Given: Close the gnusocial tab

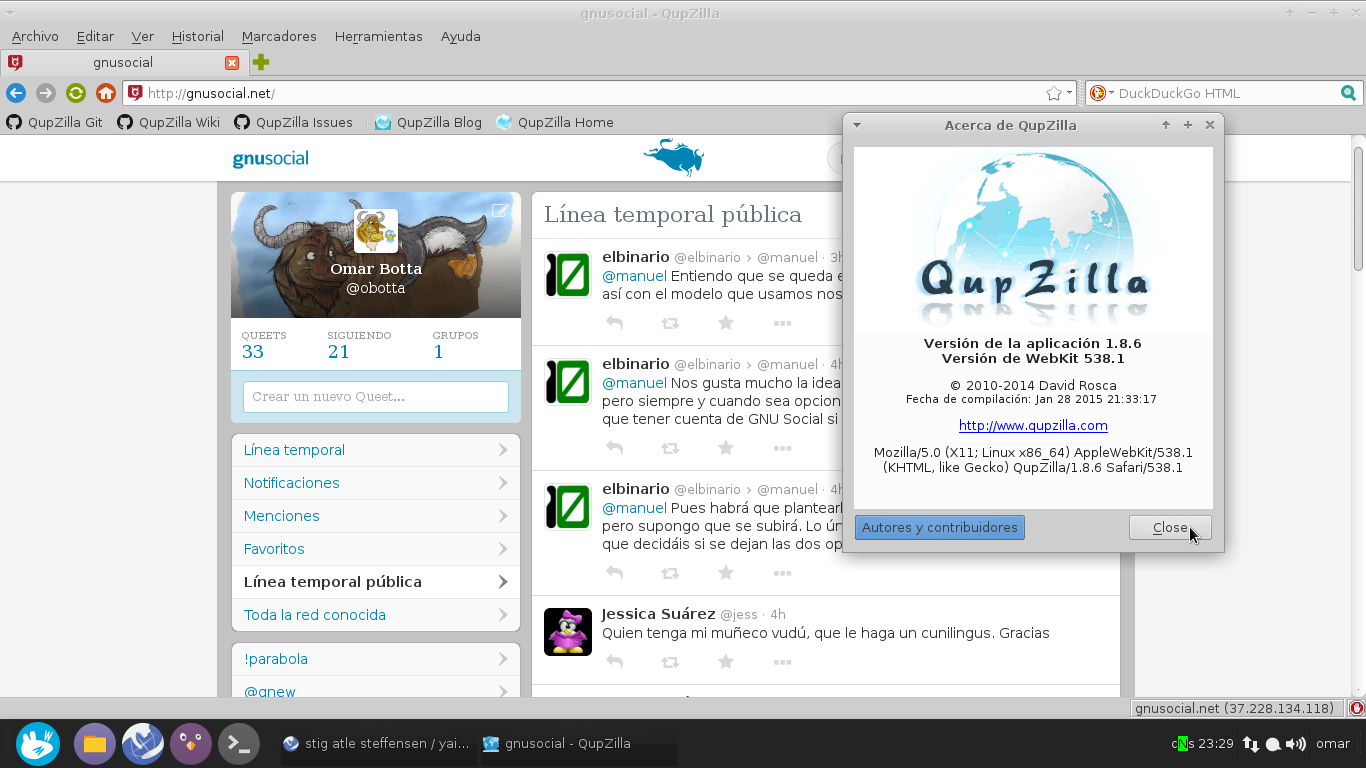Looking at the screenshot, I should (x=232, y=62).
